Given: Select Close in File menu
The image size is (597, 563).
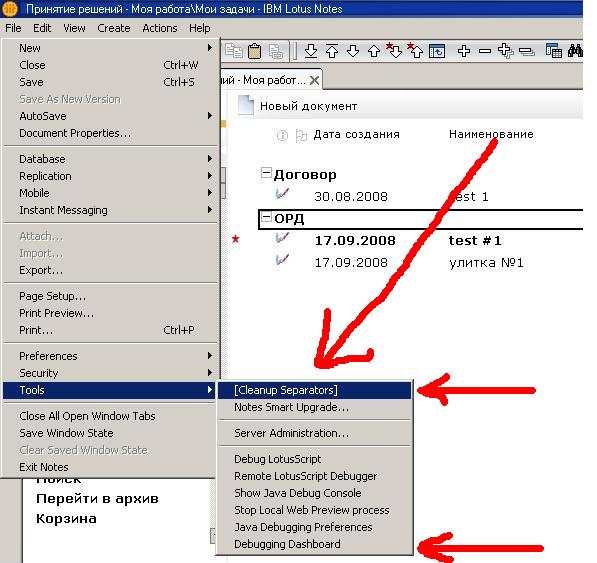Looking at the screenshot, I should coord(110,65).
